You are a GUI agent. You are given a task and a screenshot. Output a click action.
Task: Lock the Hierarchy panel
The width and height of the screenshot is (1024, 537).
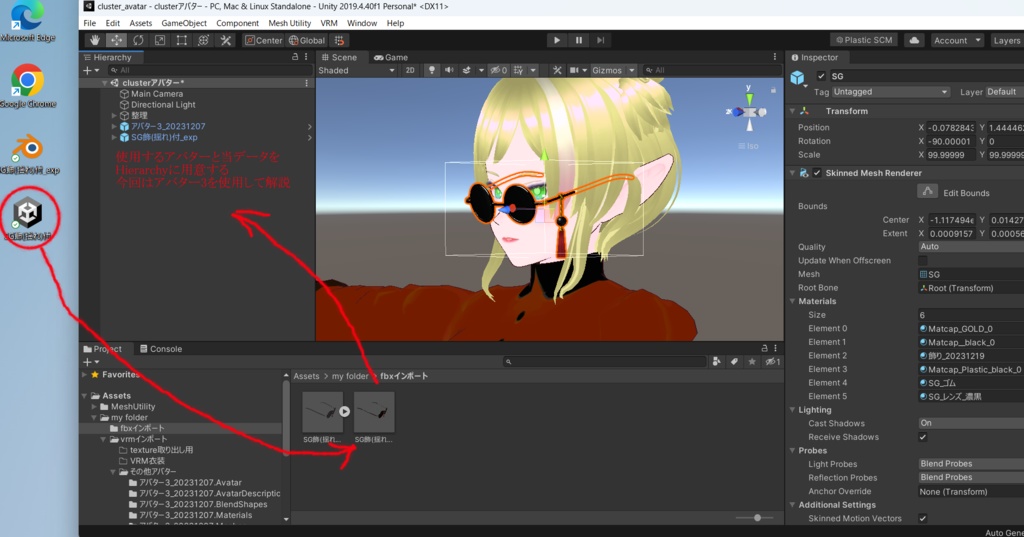[295, 57]
